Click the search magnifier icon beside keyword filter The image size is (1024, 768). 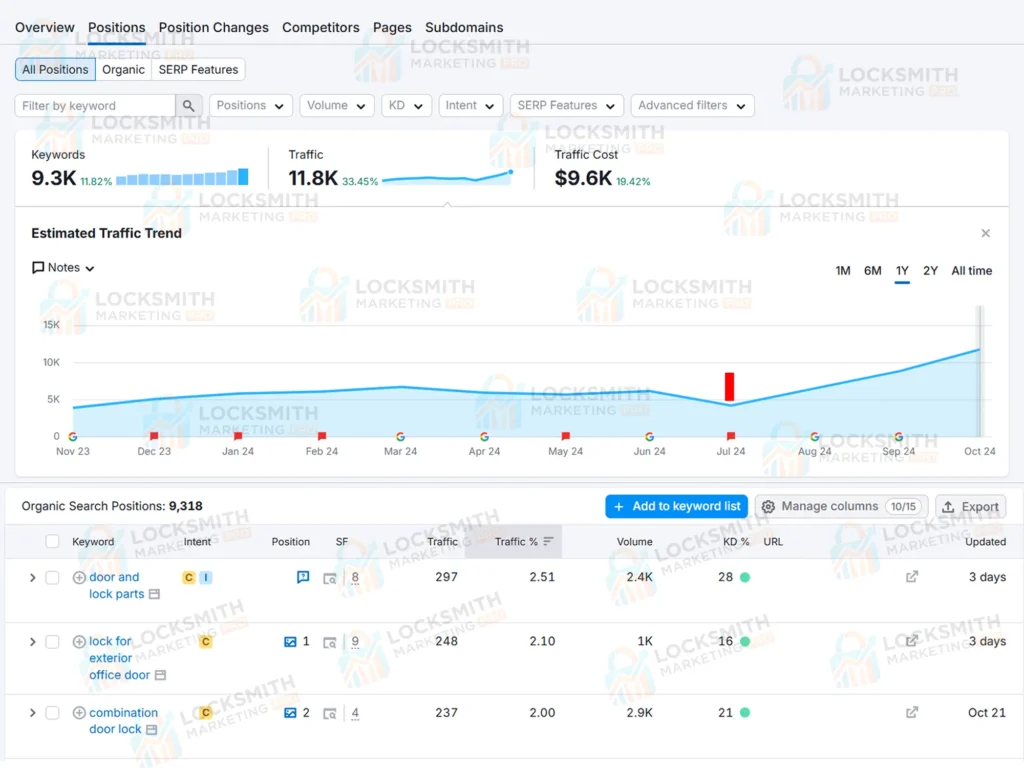pos(189,106)
